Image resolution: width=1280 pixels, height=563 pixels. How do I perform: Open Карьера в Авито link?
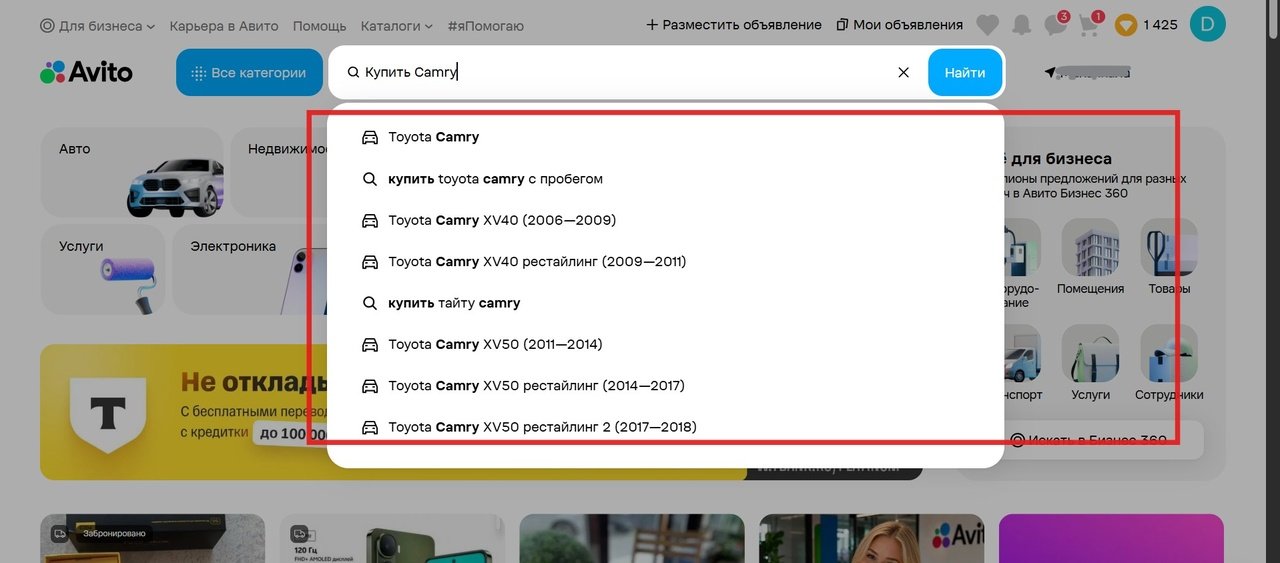(224, 25)
